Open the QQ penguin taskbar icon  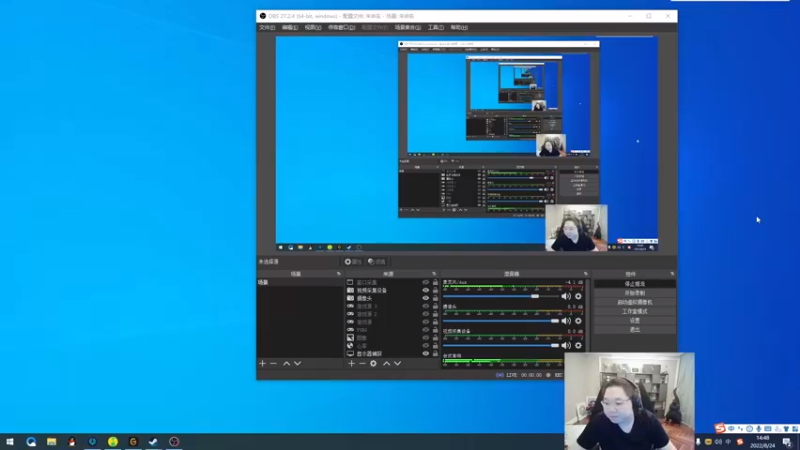(71, 442)
